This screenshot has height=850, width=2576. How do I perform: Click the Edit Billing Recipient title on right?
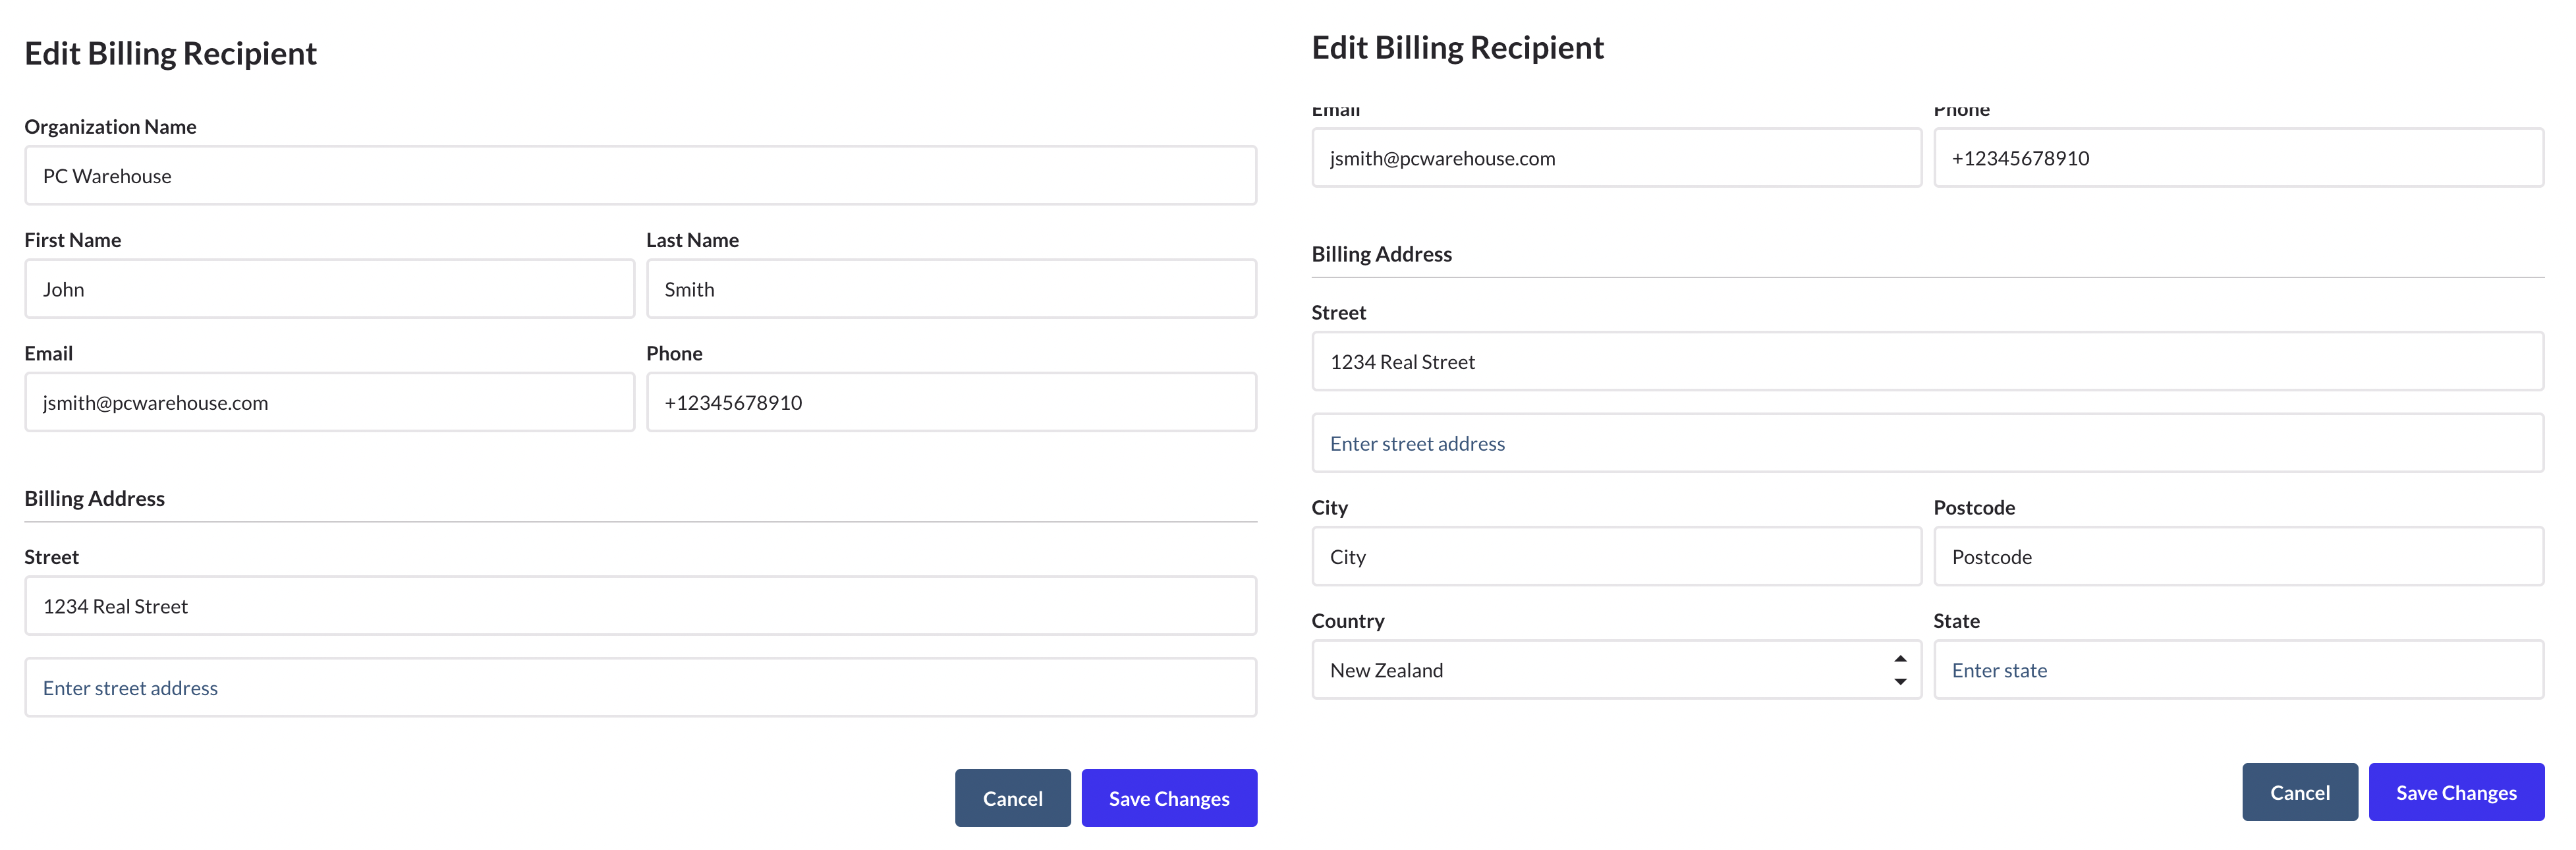coord(1457,47)
